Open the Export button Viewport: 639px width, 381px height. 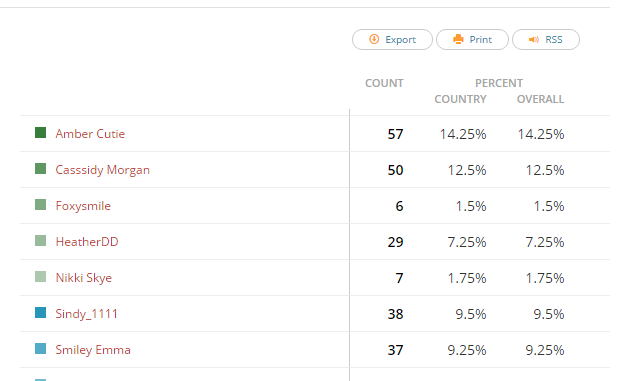(392, 40)
